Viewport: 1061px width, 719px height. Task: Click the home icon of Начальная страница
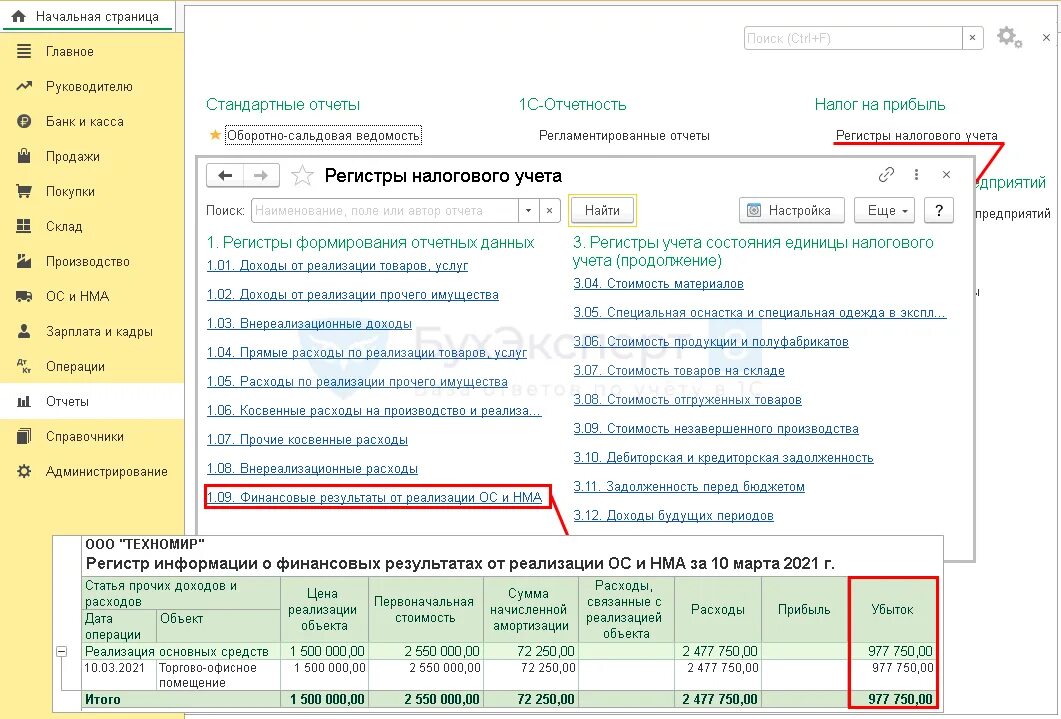(x=19, y=16)
